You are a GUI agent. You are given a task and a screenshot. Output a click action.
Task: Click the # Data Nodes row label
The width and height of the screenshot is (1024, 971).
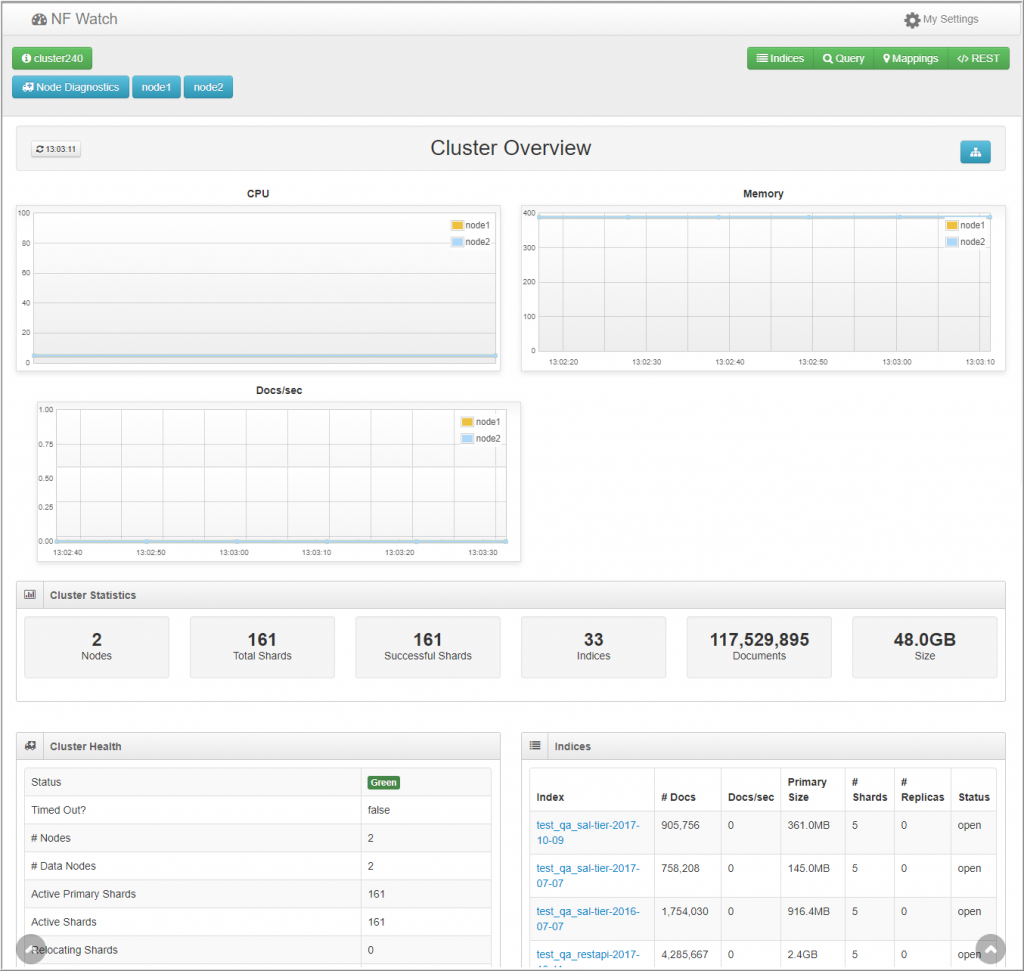pos(63,867)
